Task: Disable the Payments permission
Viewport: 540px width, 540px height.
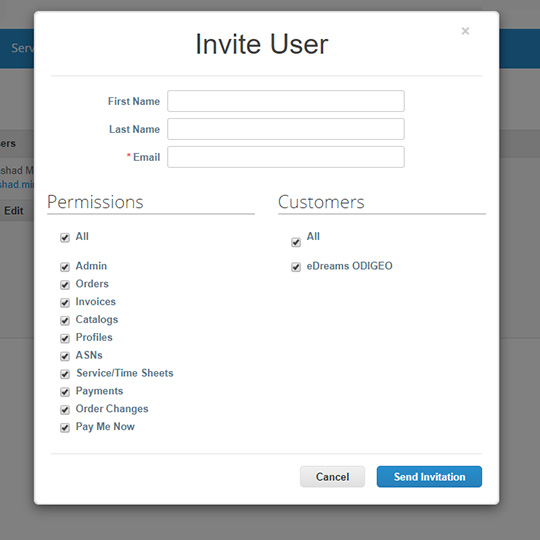Action: 65,392
